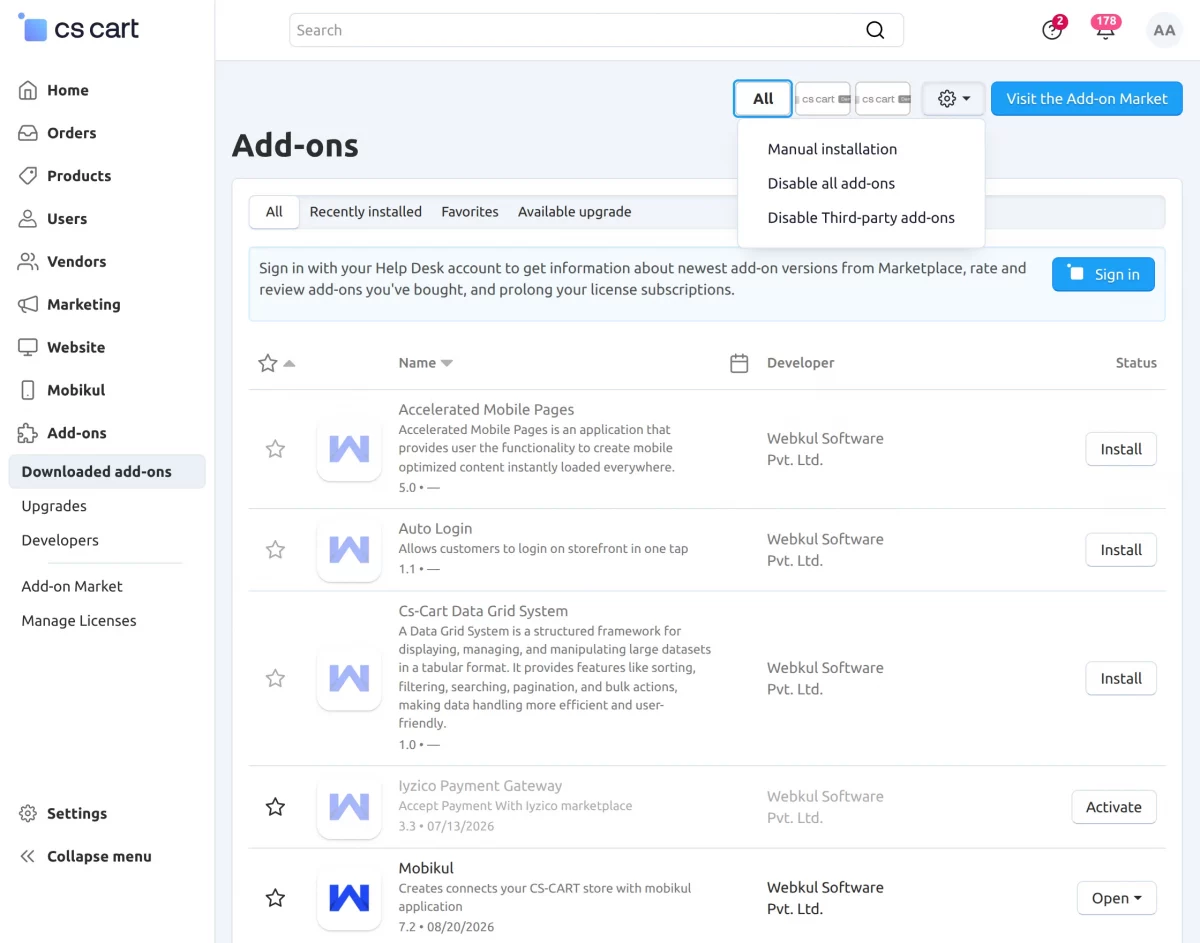Image resolution: width=1200 pixels, height=943 pixels.
Task: Click the Vendors people icon
Action: coord(28,262)
